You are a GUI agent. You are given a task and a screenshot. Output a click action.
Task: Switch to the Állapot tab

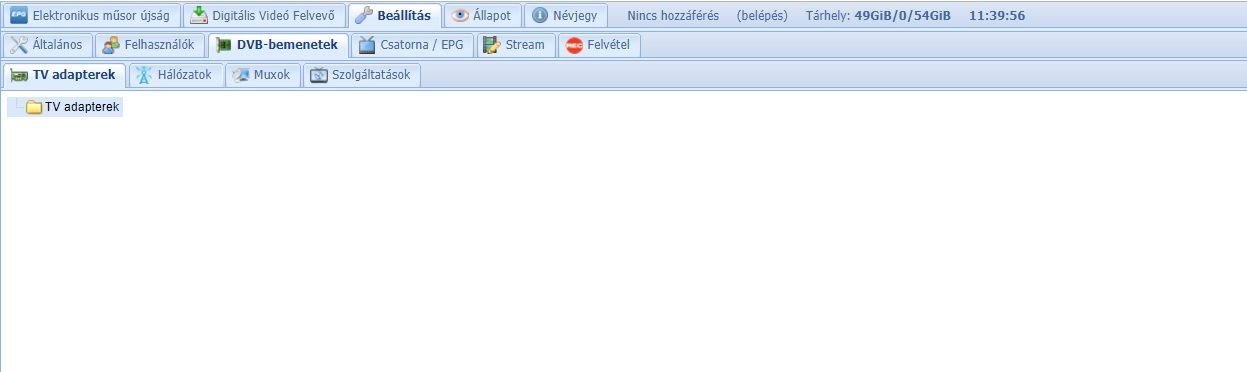482,15
